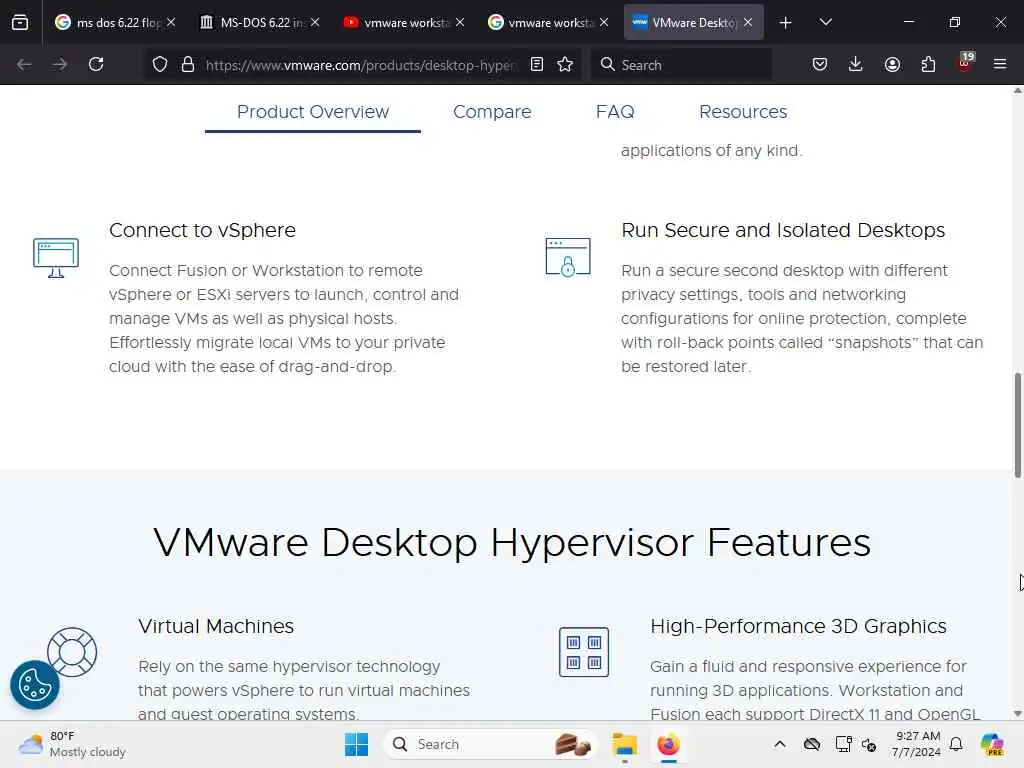Open the list all tabs dropdown
1024x768 pixels.
tap(825, 22)
